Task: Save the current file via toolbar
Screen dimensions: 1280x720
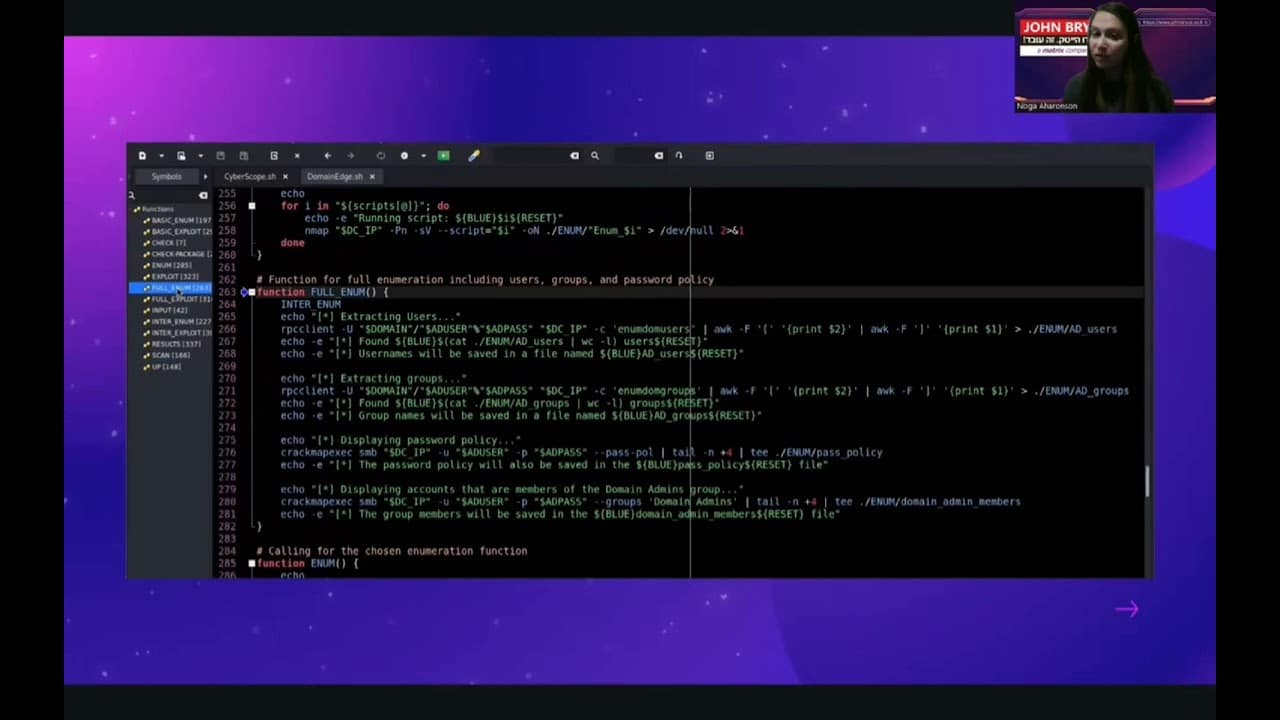Action: [x=221, y=156]
